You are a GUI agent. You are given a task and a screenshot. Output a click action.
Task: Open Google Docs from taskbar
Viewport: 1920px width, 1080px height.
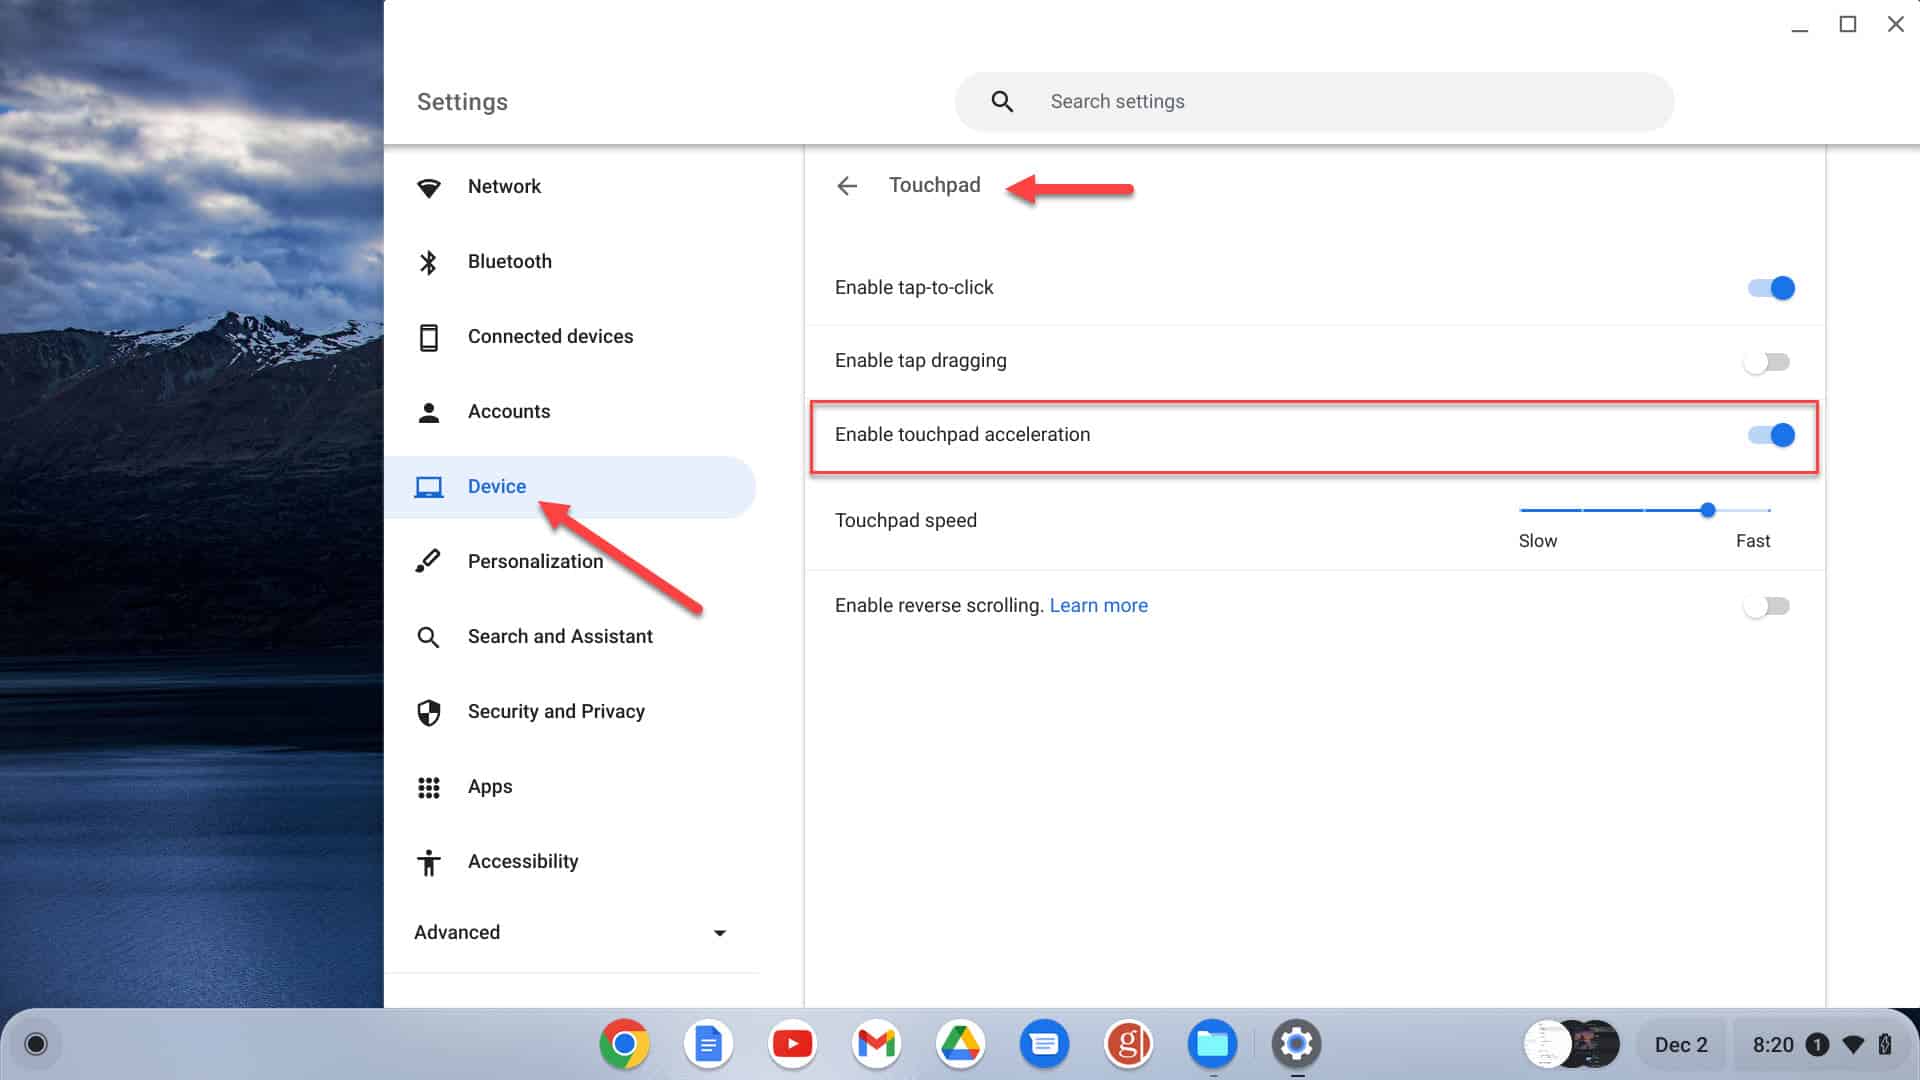[708, 1044]
